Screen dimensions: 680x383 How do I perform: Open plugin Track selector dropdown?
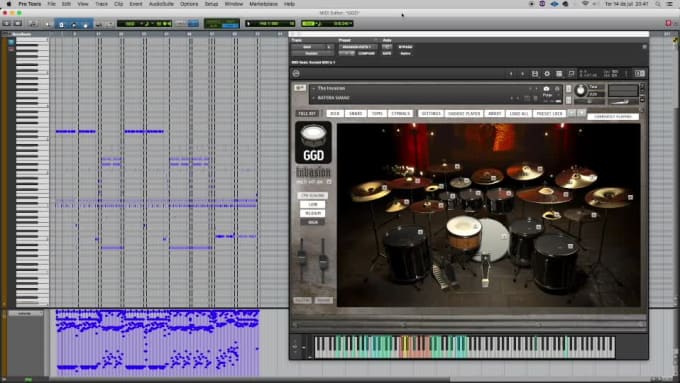(307, 47)
